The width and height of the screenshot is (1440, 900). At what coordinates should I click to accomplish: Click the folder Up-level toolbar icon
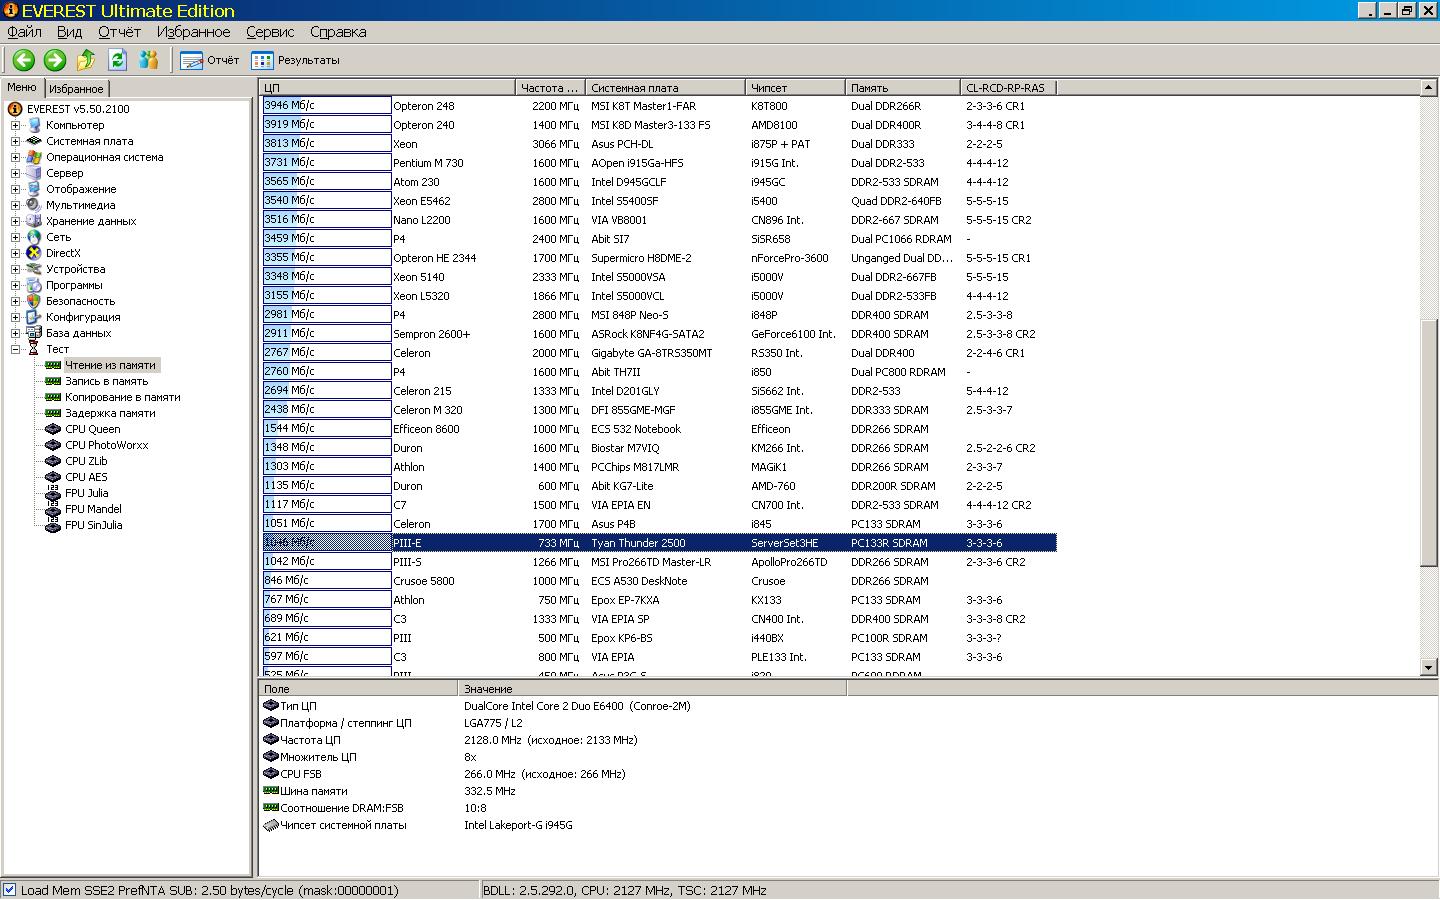(x=86, y=60)
